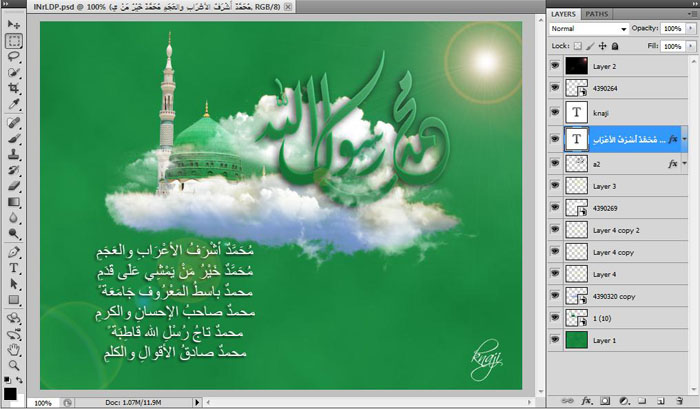The image size is (700, 409).
Task: Open the blend mode Normal dropdown
Action: coord(588,29)
